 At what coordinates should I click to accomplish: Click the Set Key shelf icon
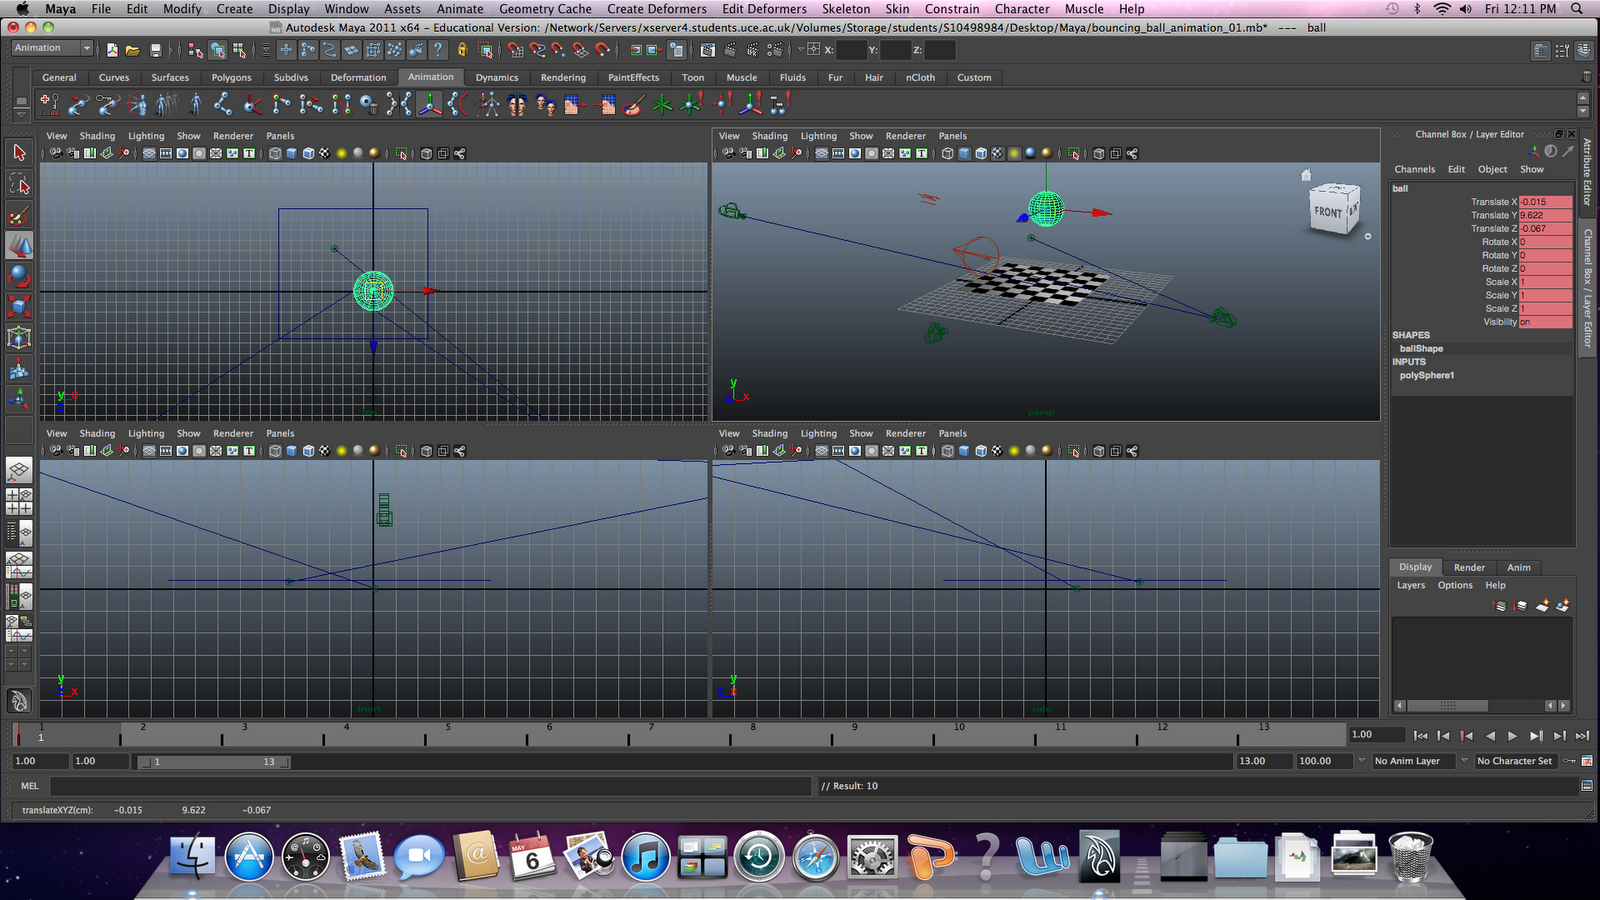pyautogui.click(x=49, y=104)
